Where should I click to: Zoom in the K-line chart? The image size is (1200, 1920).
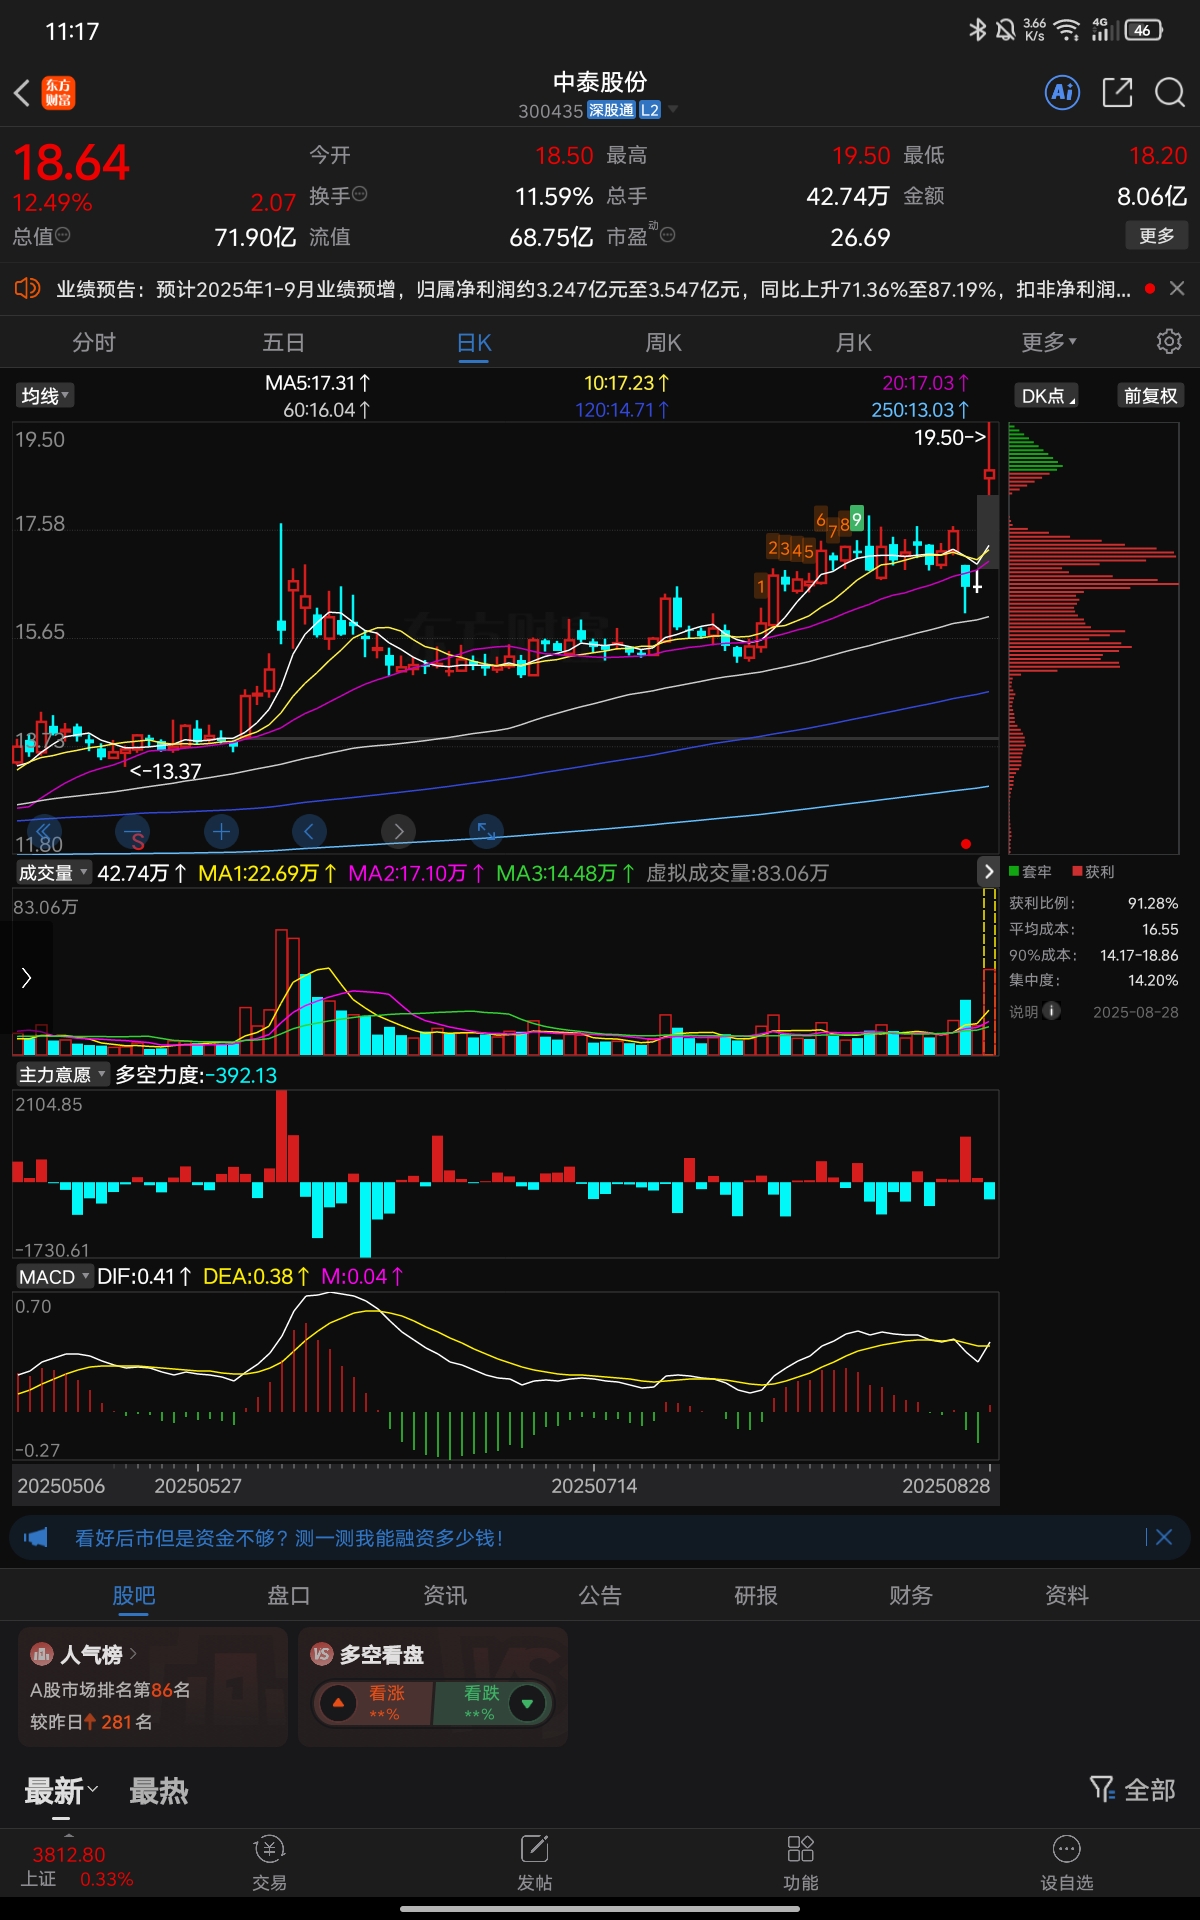(x=221, y=831)
